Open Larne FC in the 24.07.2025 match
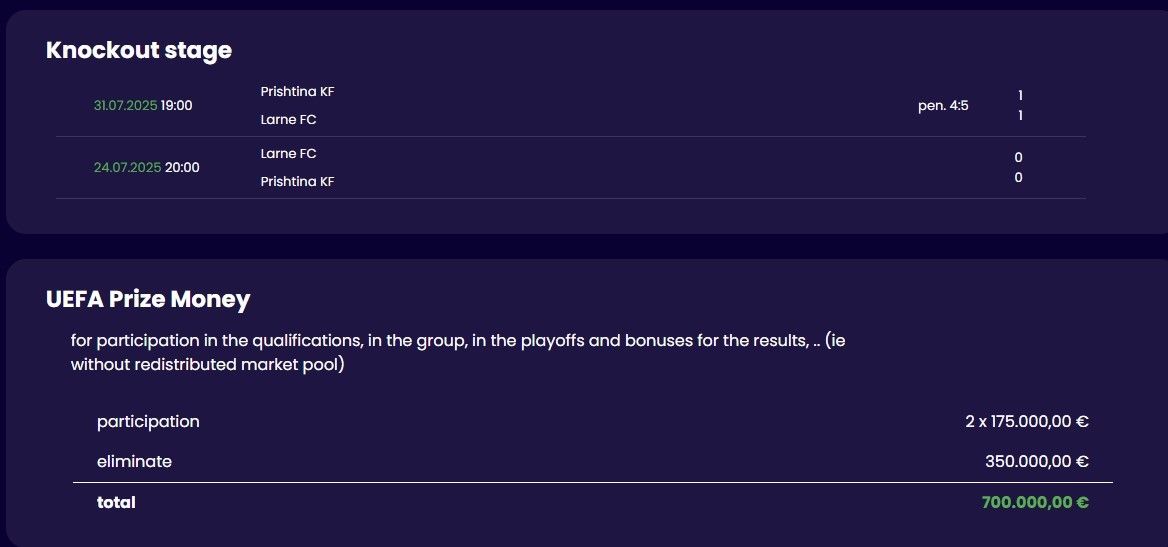The height and width of the screenshot is (547, 1168). click(288, 154)
